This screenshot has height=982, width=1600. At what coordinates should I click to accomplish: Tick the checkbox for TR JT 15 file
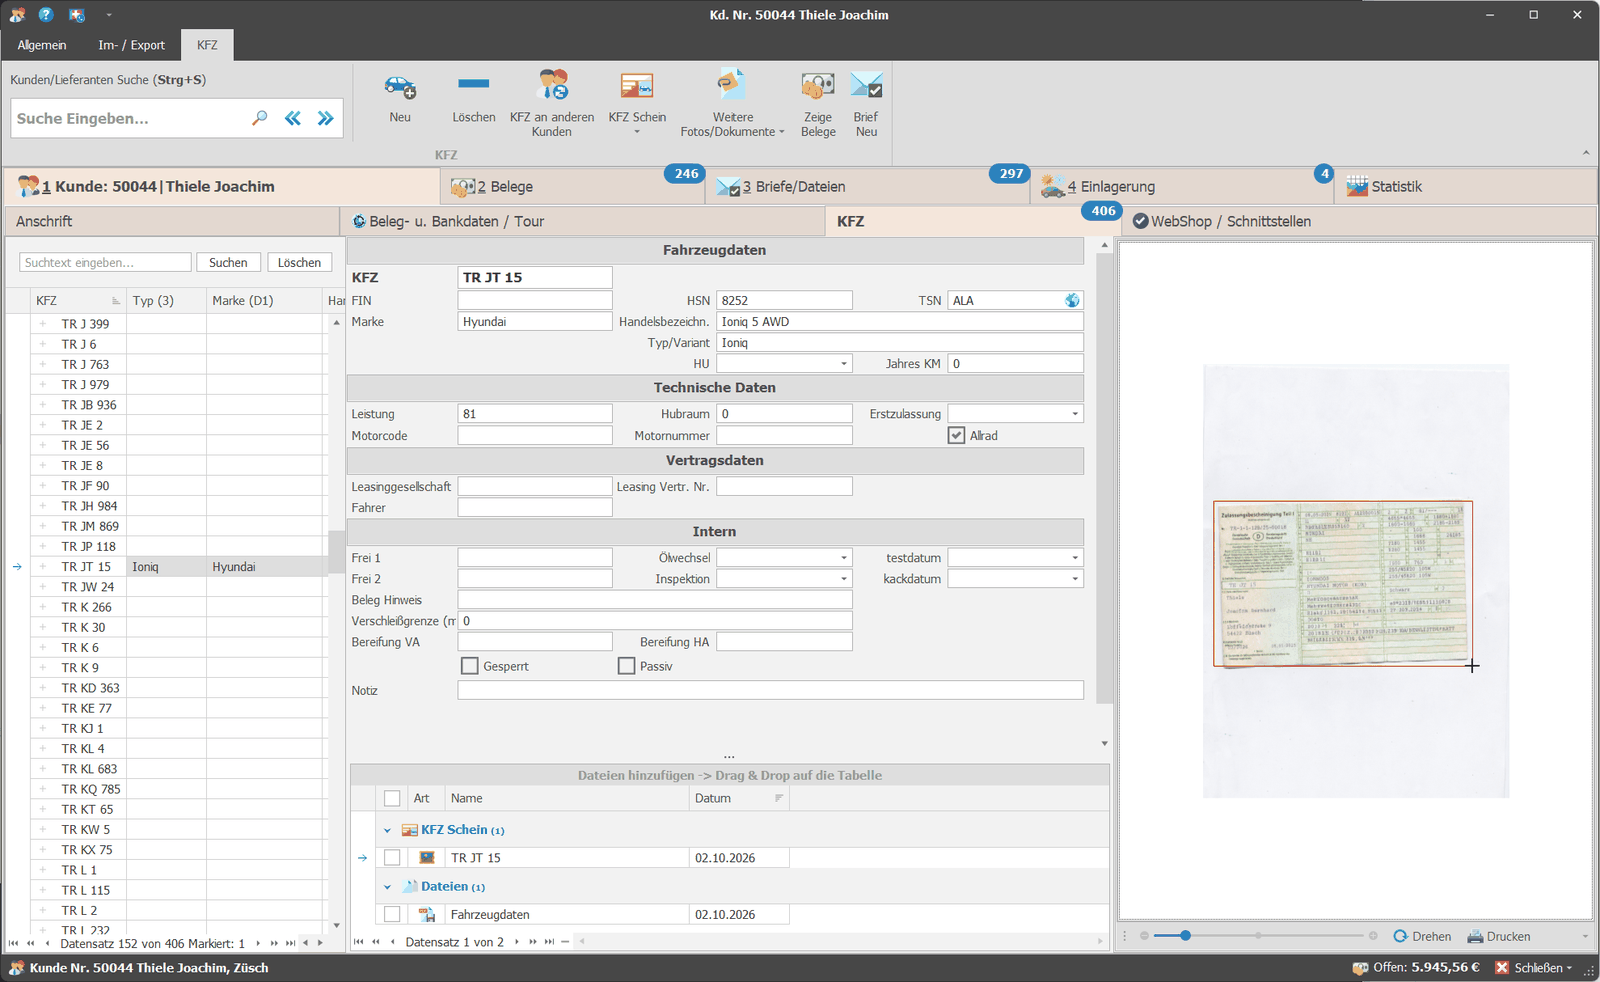point(392,858)
